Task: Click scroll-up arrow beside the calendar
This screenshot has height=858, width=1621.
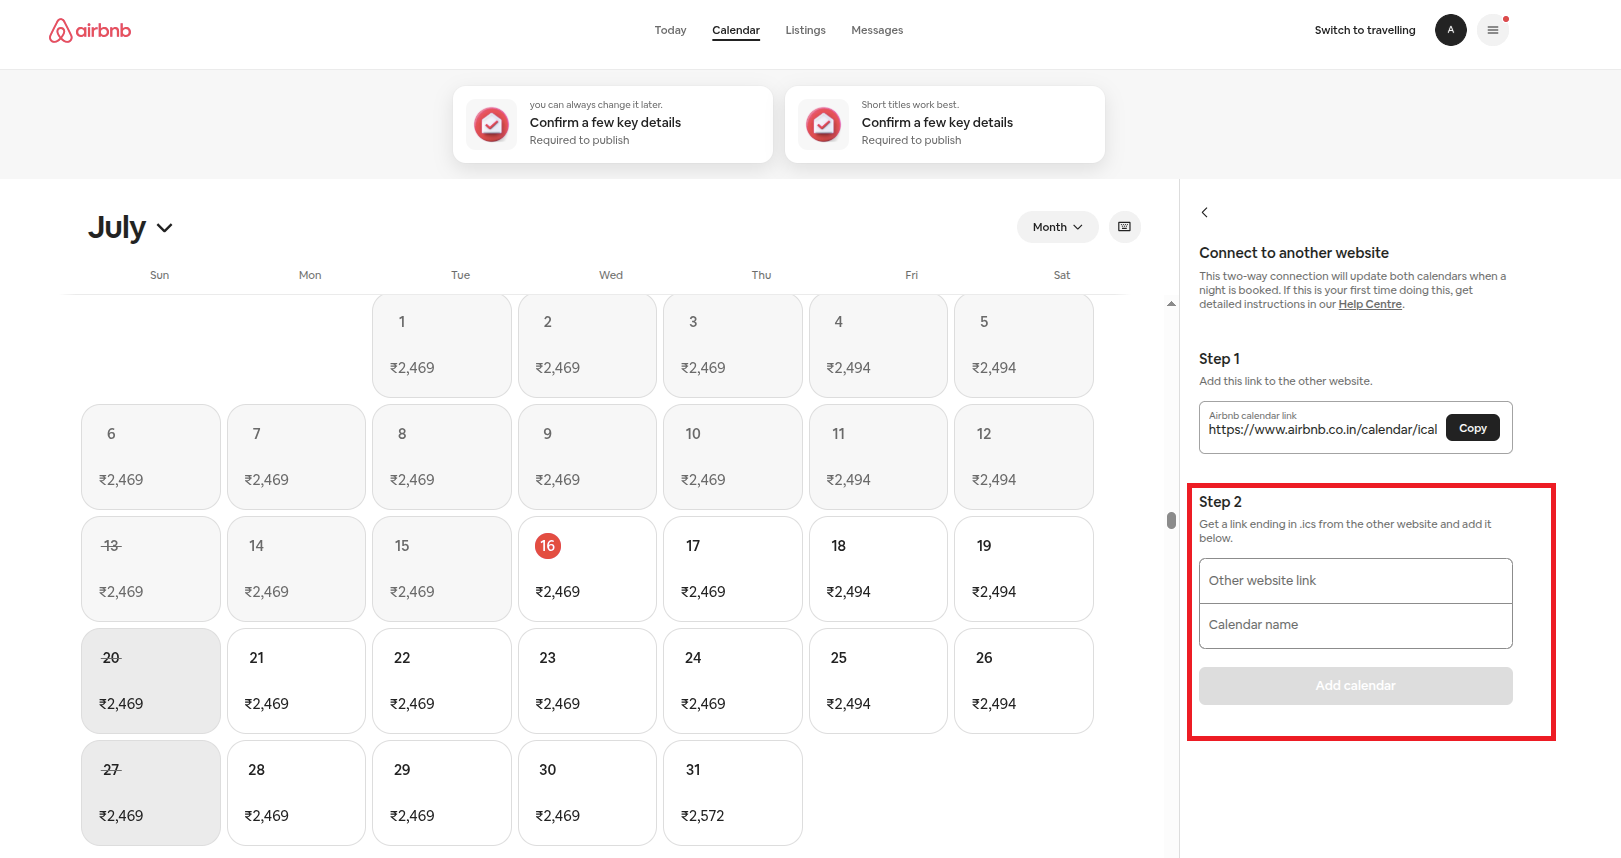Action: tap(1171, 304)
